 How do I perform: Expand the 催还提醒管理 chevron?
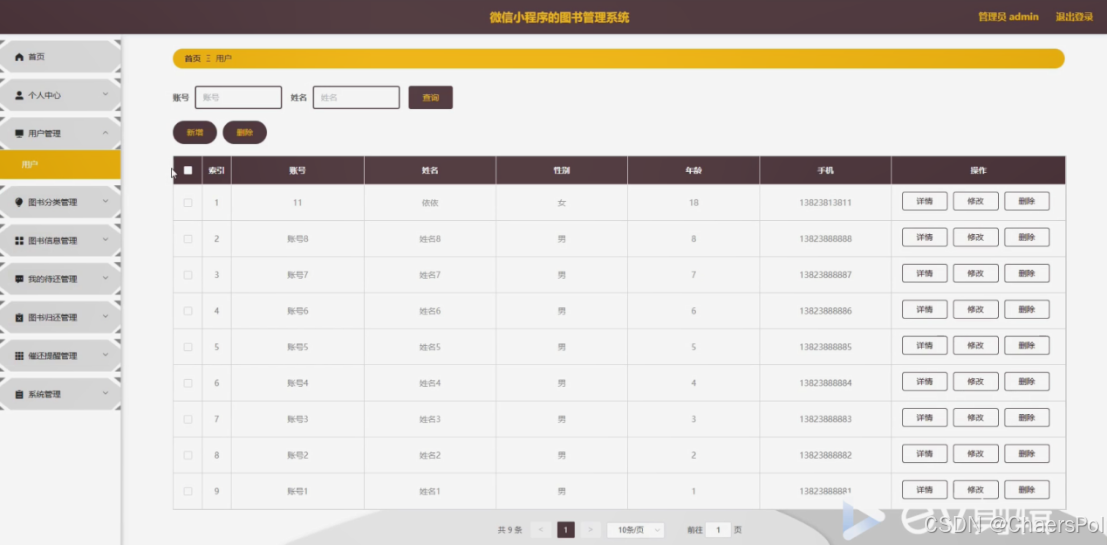[105, 356]
